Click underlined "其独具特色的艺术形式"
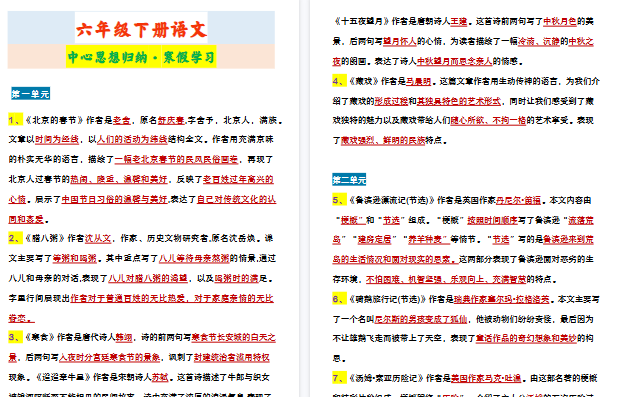Screen dimensions: 617x397 tap(459, 101)
